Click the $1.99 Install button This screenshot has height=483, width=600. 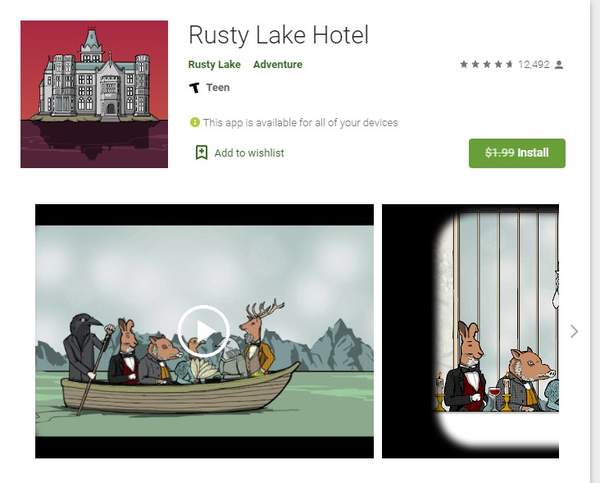517,153
